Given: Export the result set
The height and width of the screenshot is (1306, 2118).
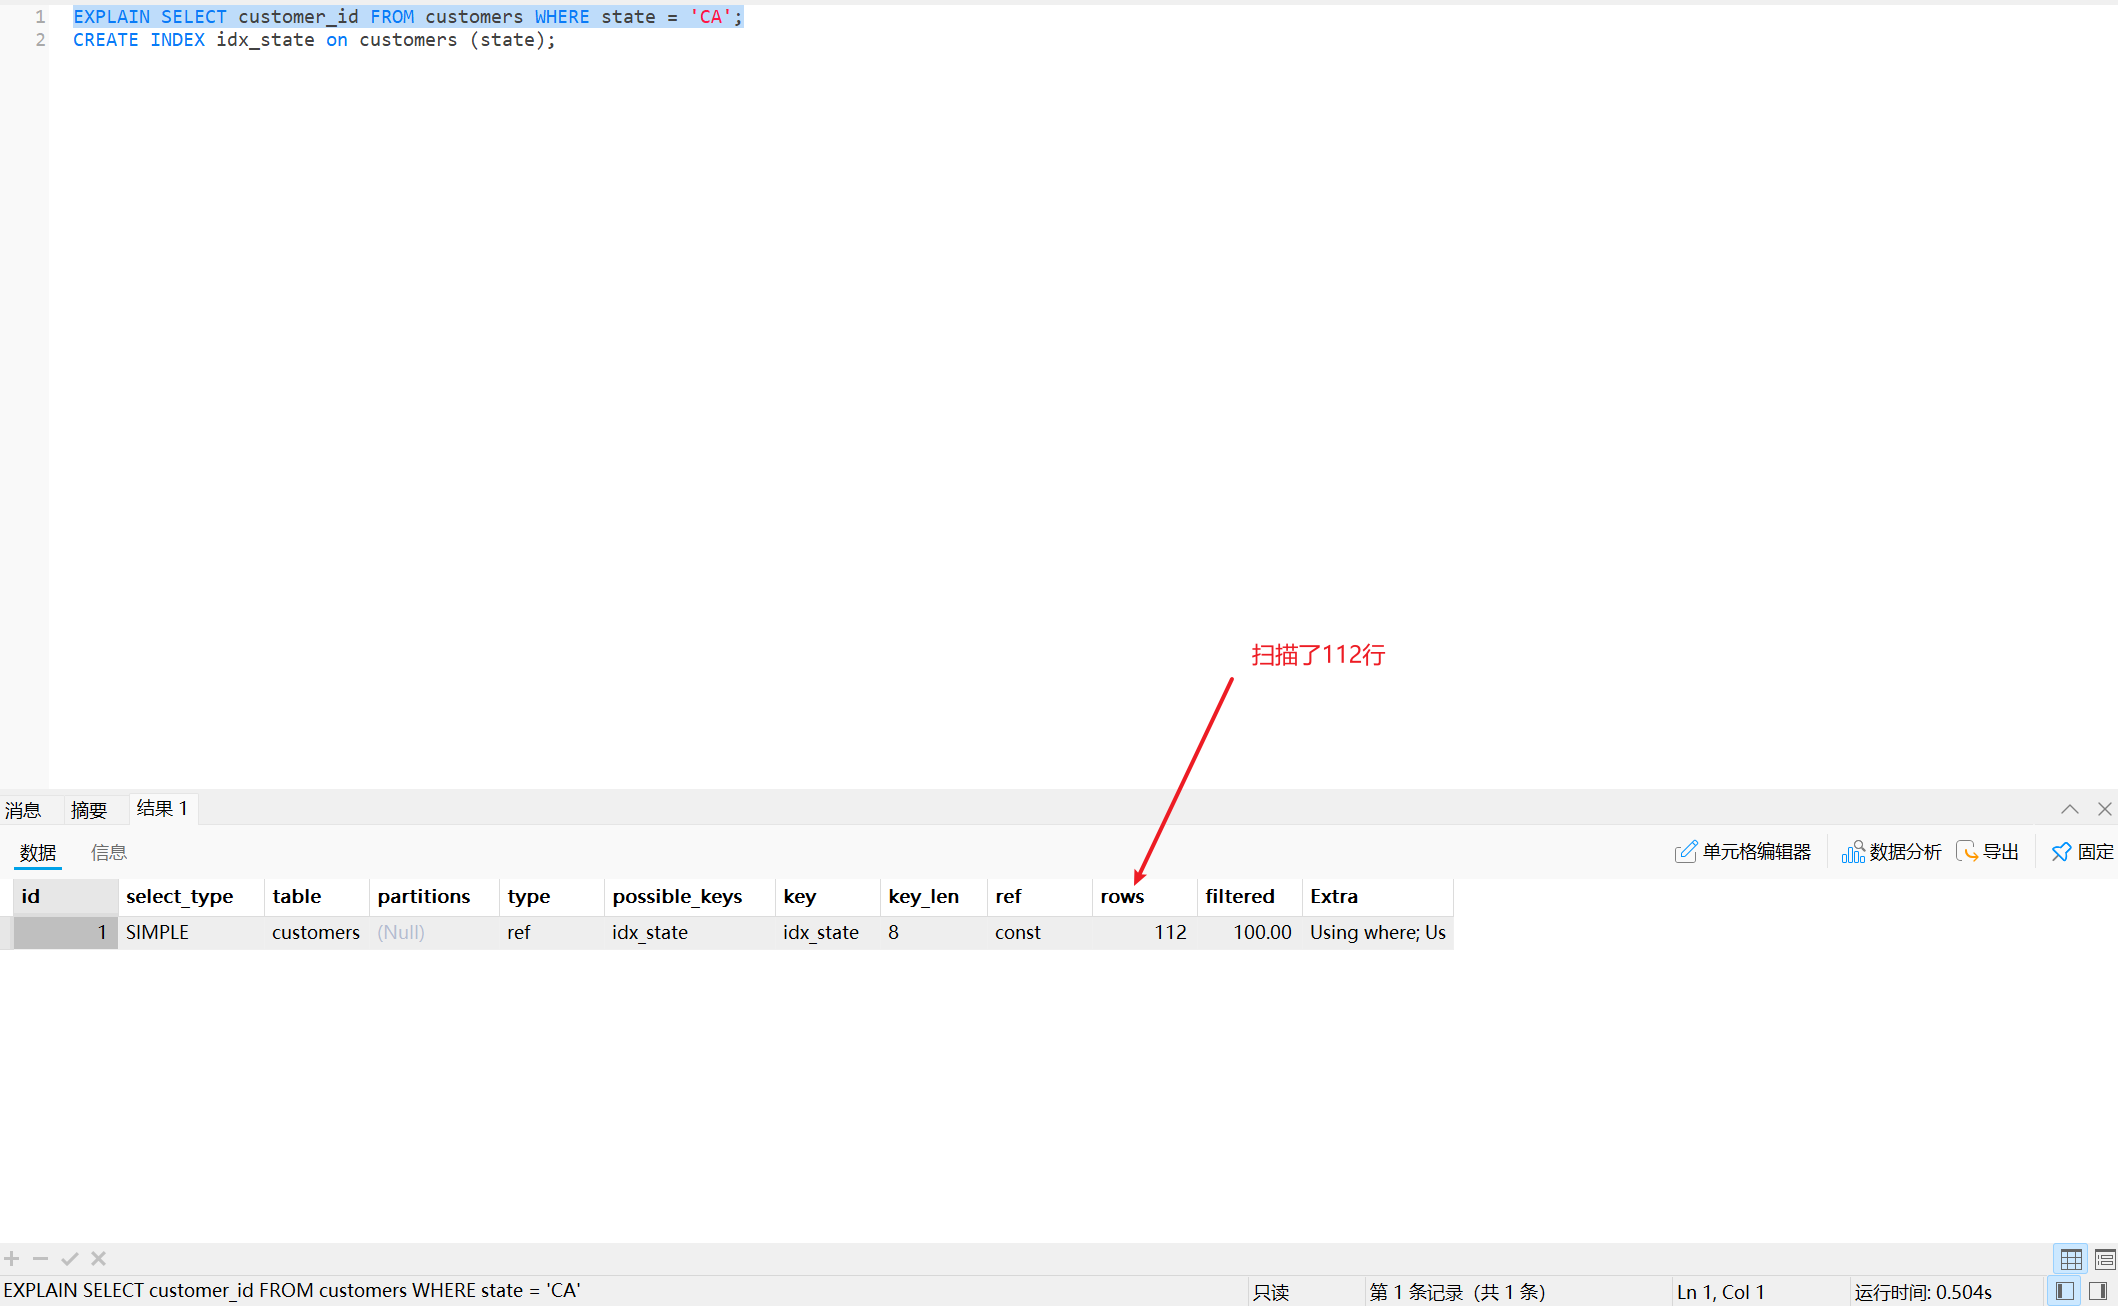Looking at the screenshot, I should click(1987, 851).
